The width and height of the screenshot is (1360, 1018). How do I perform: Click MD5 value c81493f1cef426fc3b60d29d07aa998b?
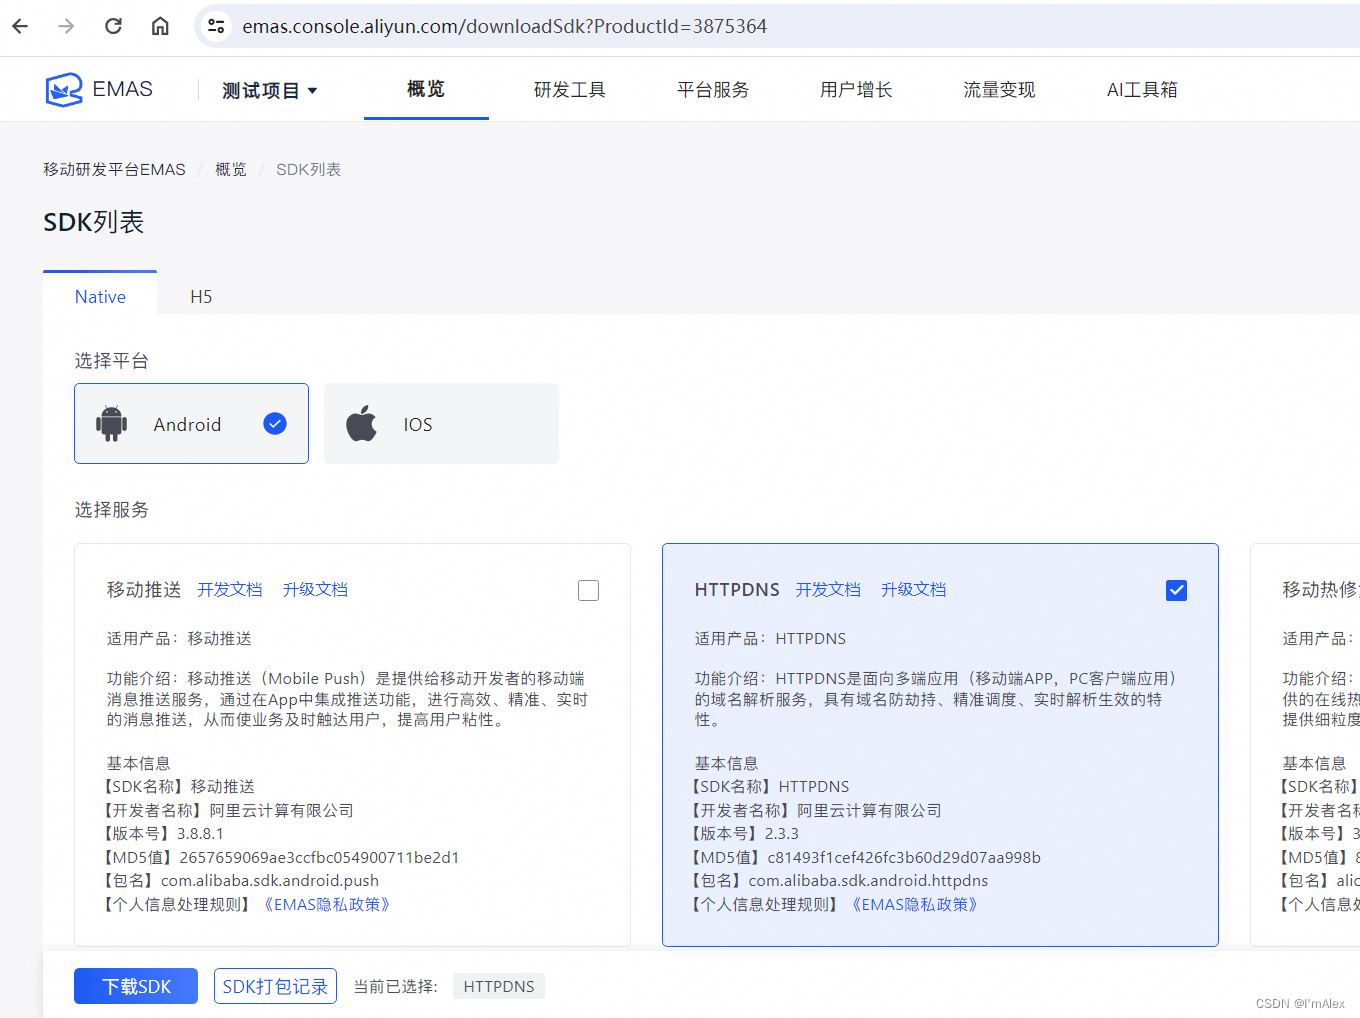pyautogui.click(x=904, y=857)
